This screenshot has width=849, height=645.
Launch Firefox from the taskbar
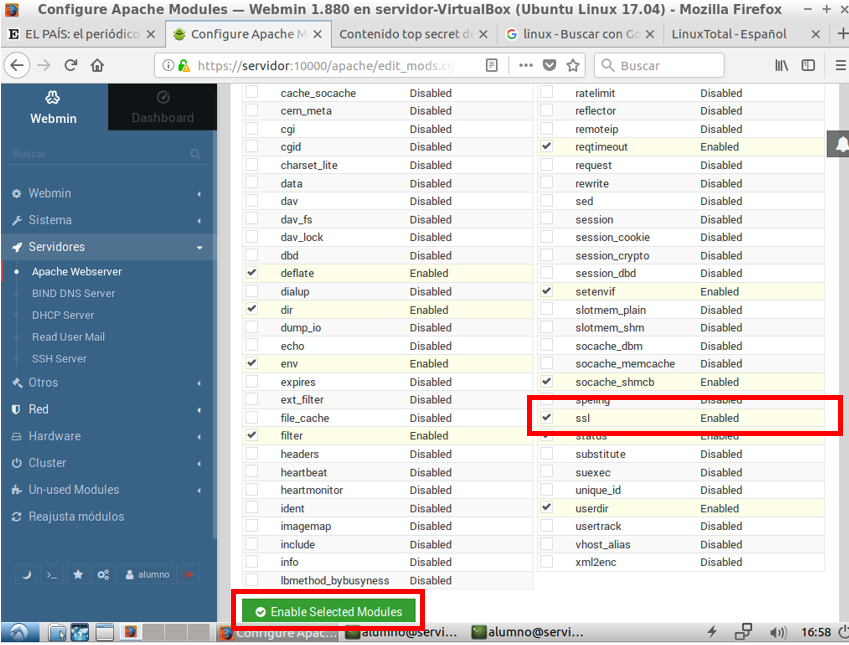click(131, 632)
